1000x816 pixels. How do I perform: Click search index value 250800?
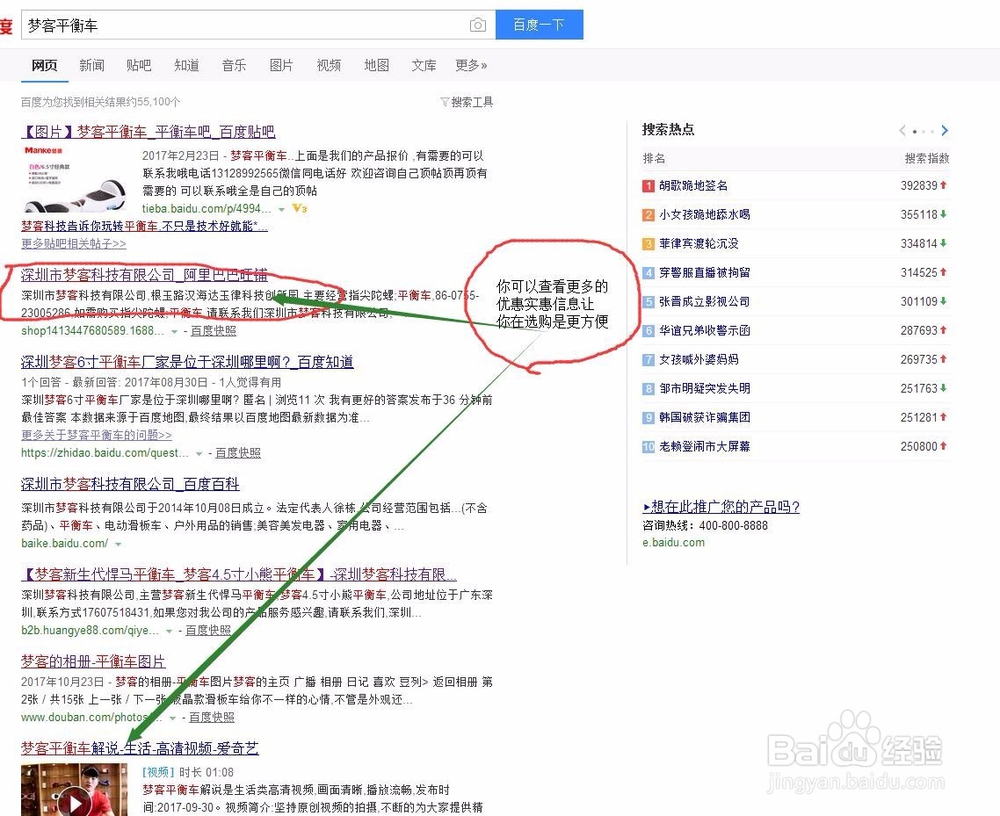point(919,447)
